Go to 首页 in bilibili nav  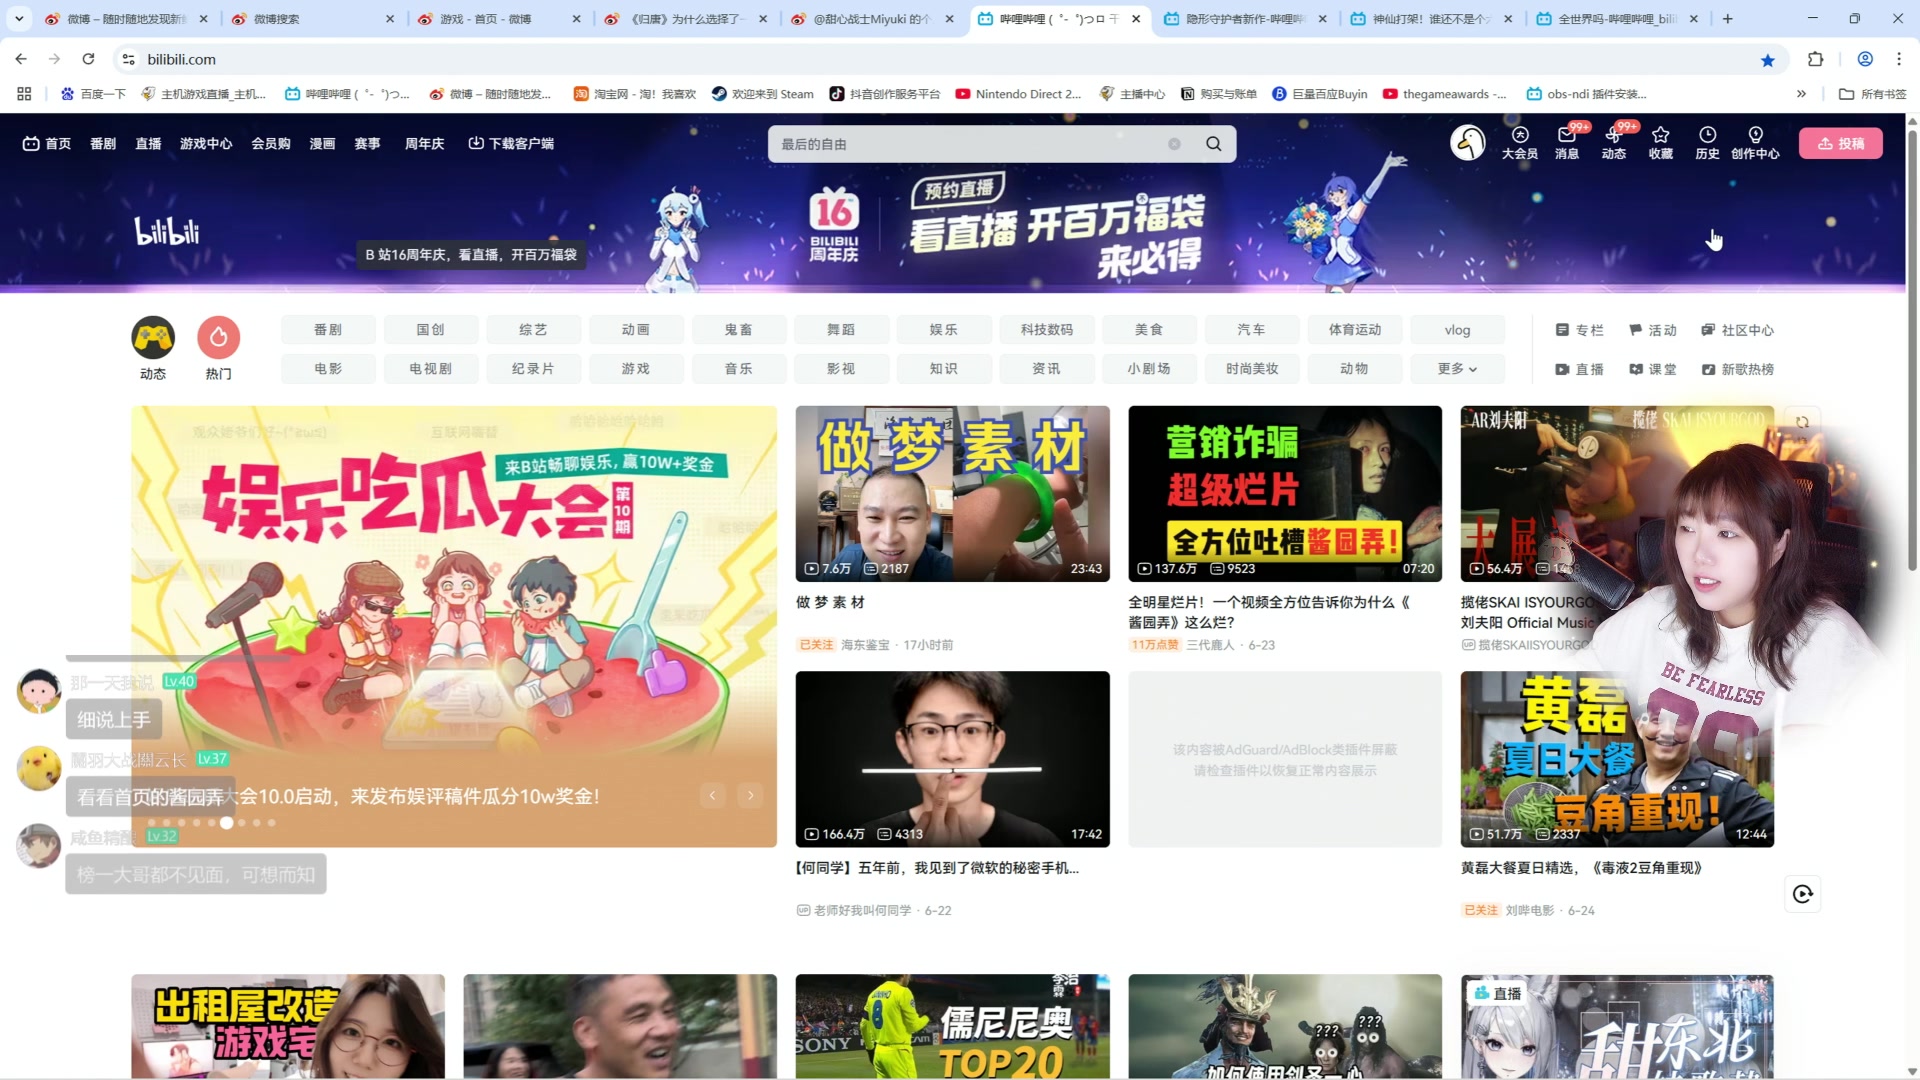coord(47,143)
